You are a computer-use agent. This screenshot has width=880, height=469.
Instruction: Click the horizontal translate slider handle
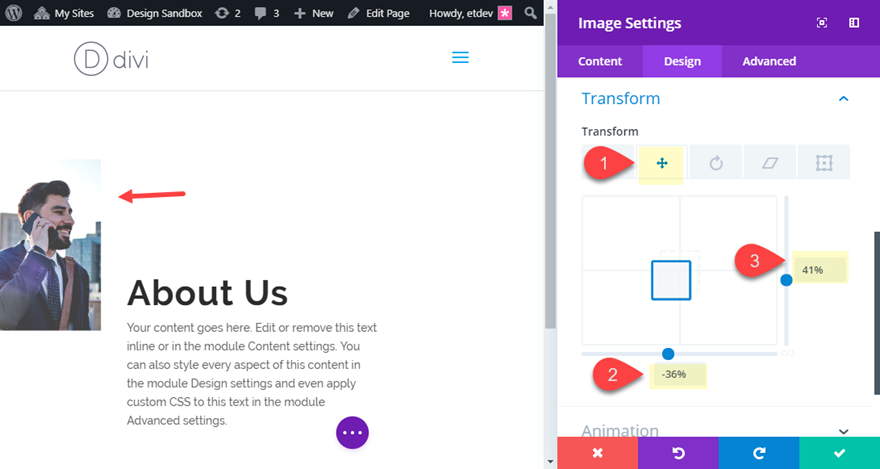pos(668,353)
